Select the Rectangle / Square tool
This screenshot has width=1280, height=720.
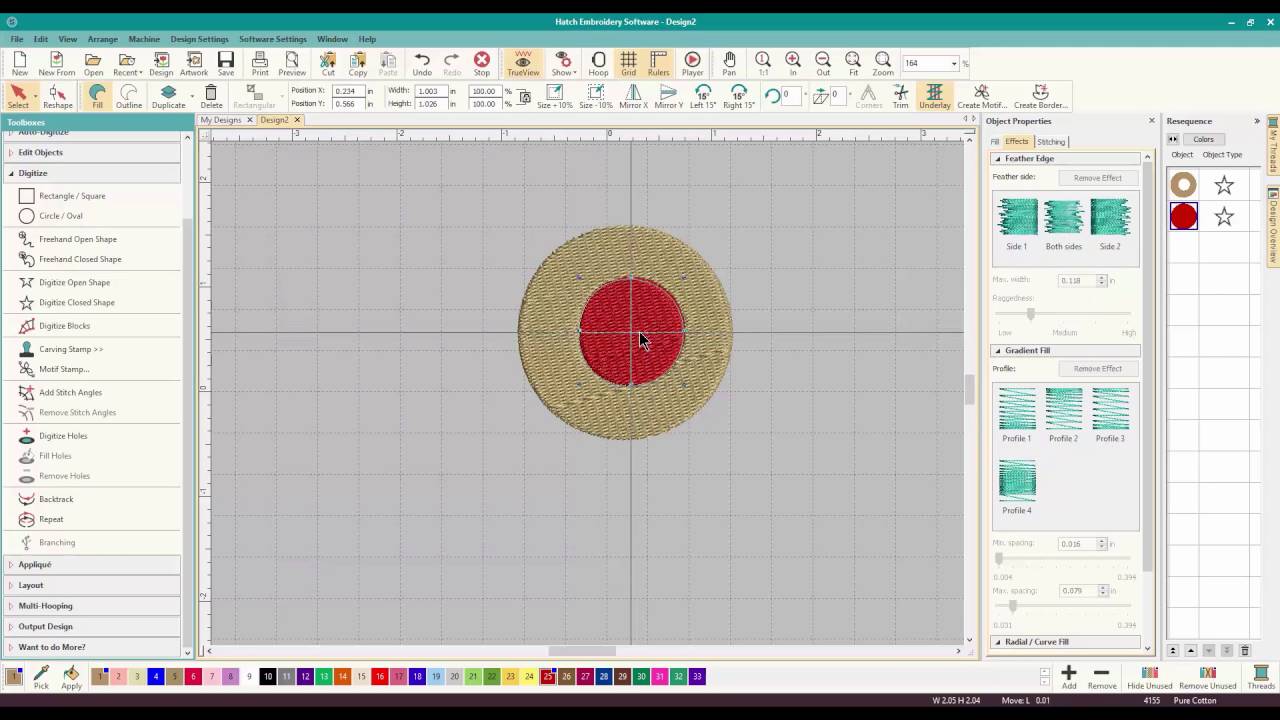[x=62, y=196]
